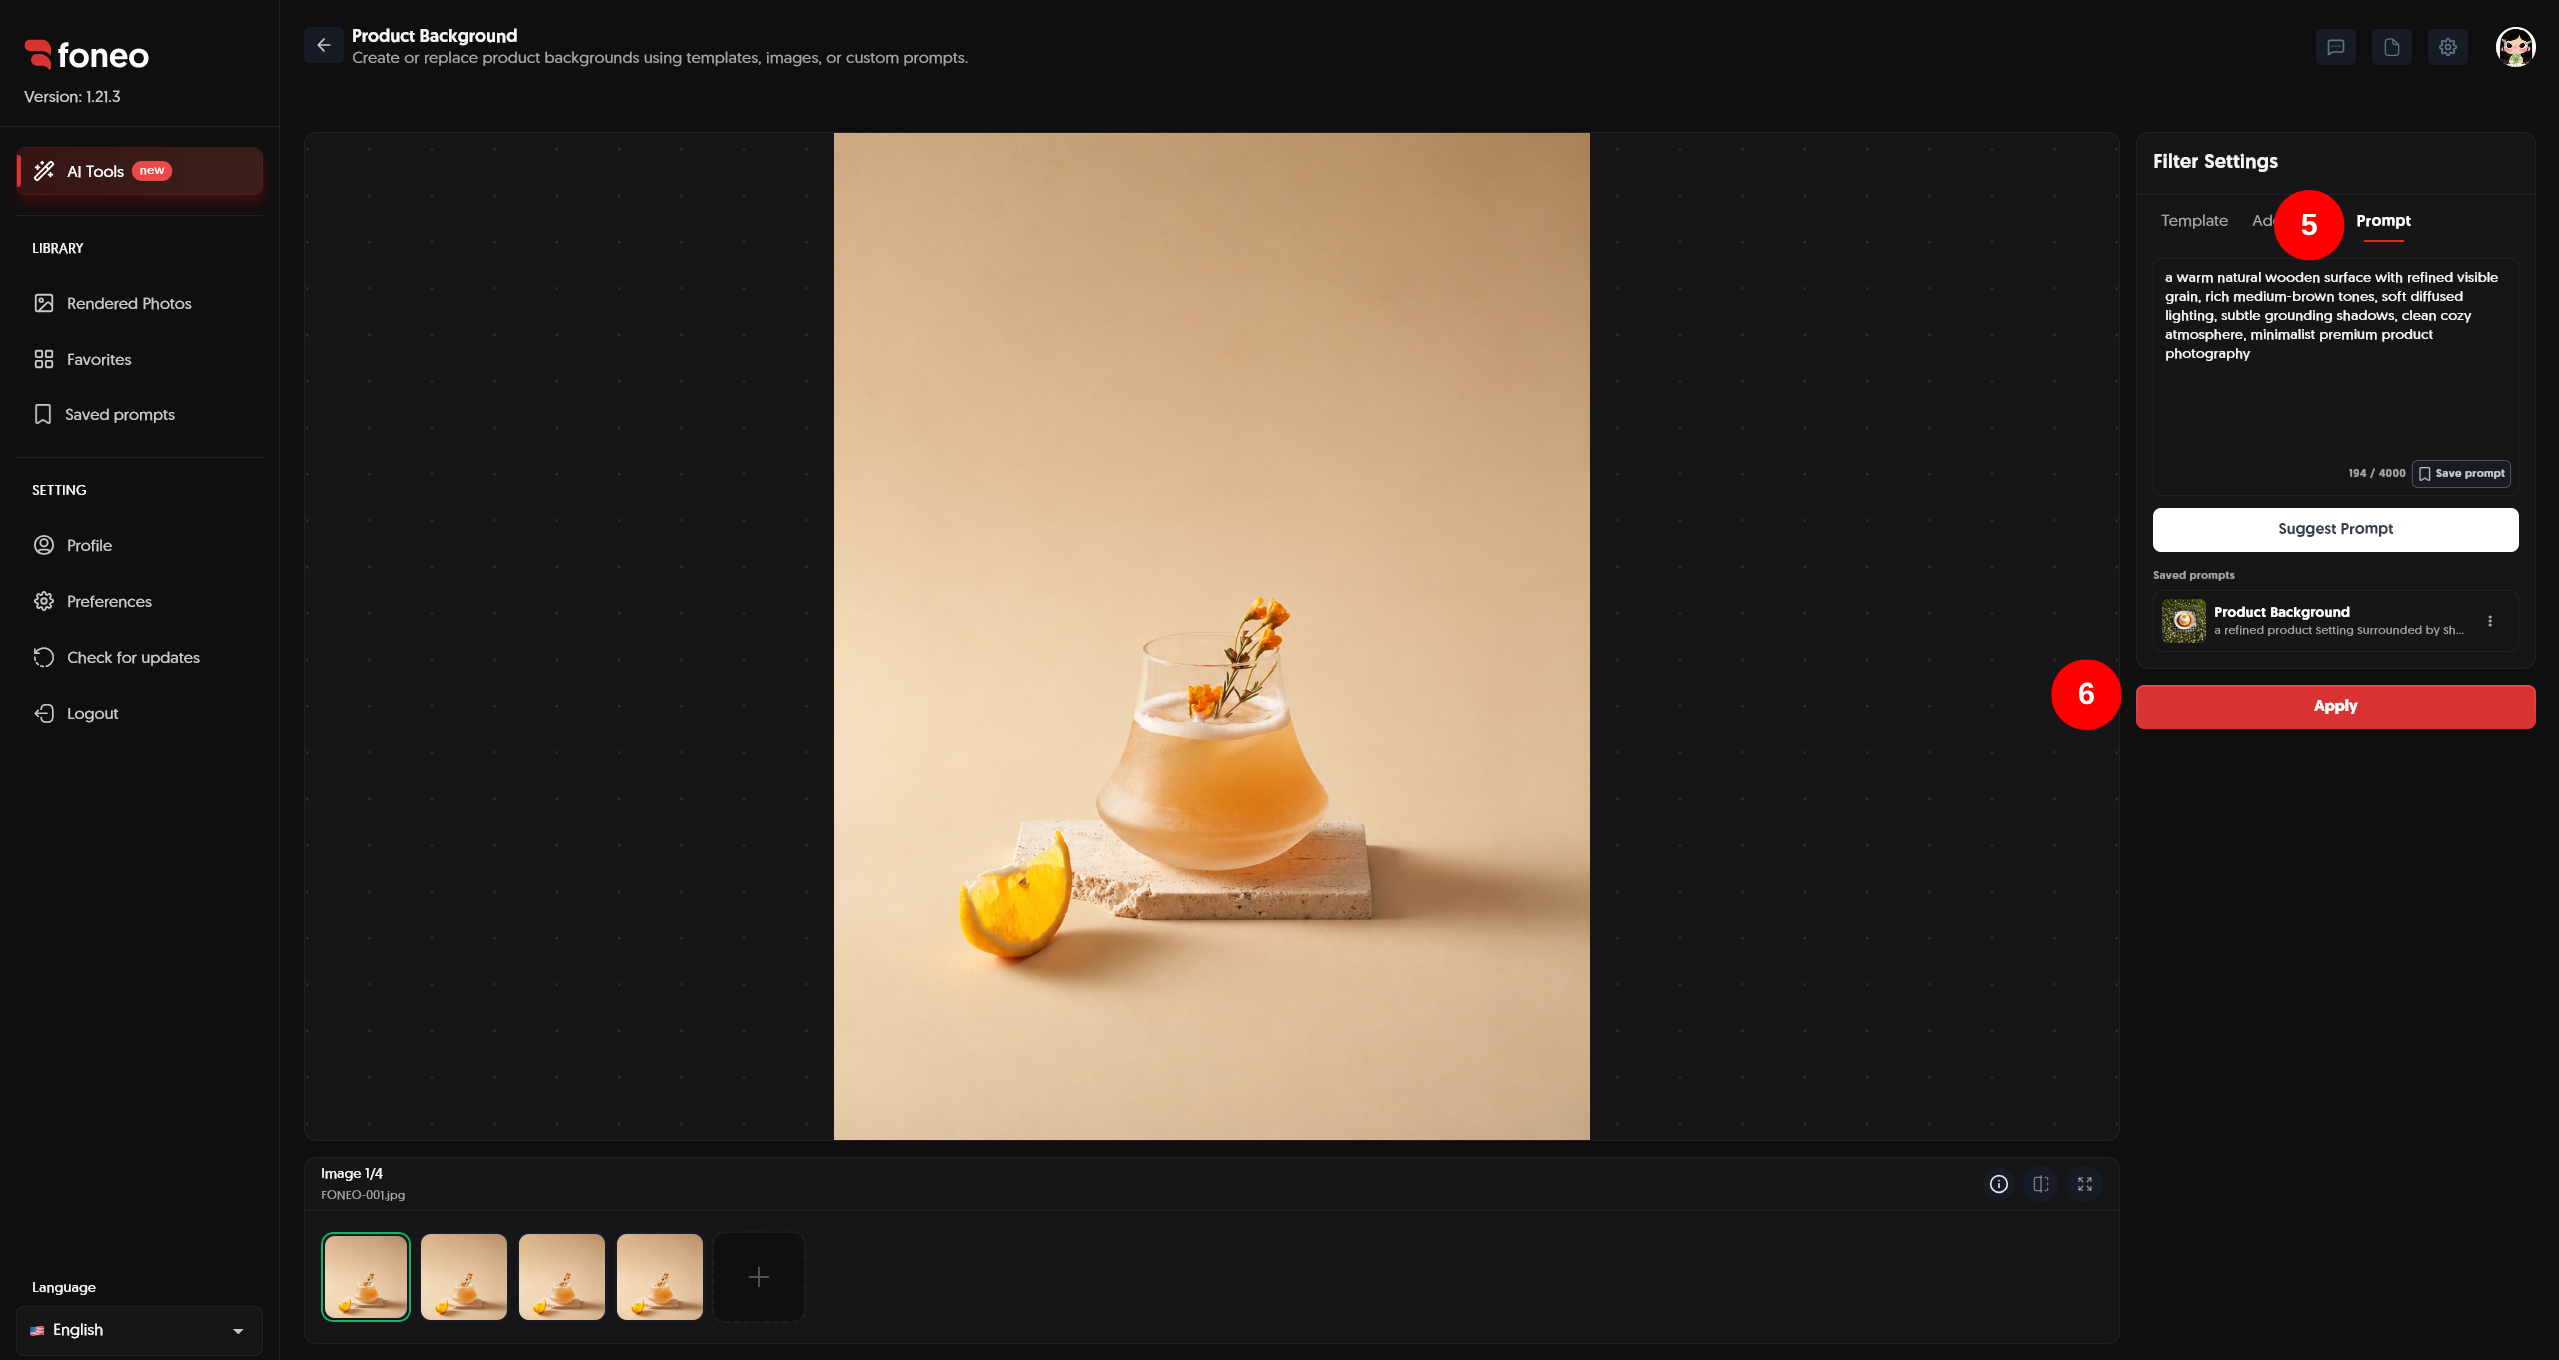Select the Prompt tab
This screenshot has height=1360, width=2559.
[x=2383, y=221]
